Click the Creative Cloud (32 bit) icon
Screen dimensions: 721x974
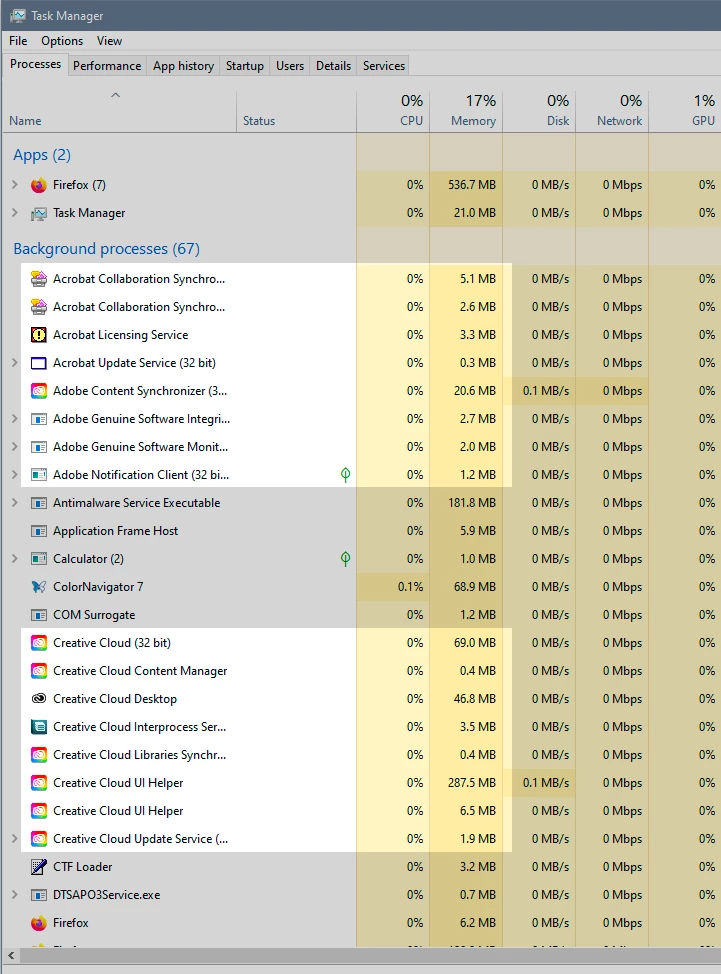coord(39,643)
